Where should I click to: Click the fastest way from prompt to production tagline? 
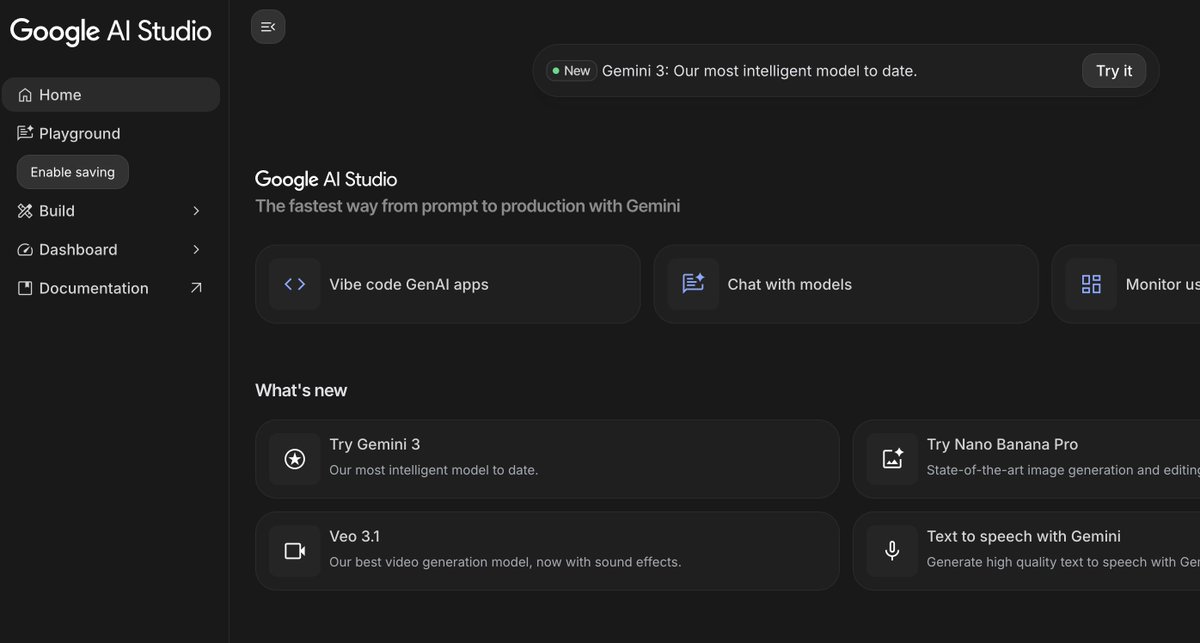pos(468,206)
